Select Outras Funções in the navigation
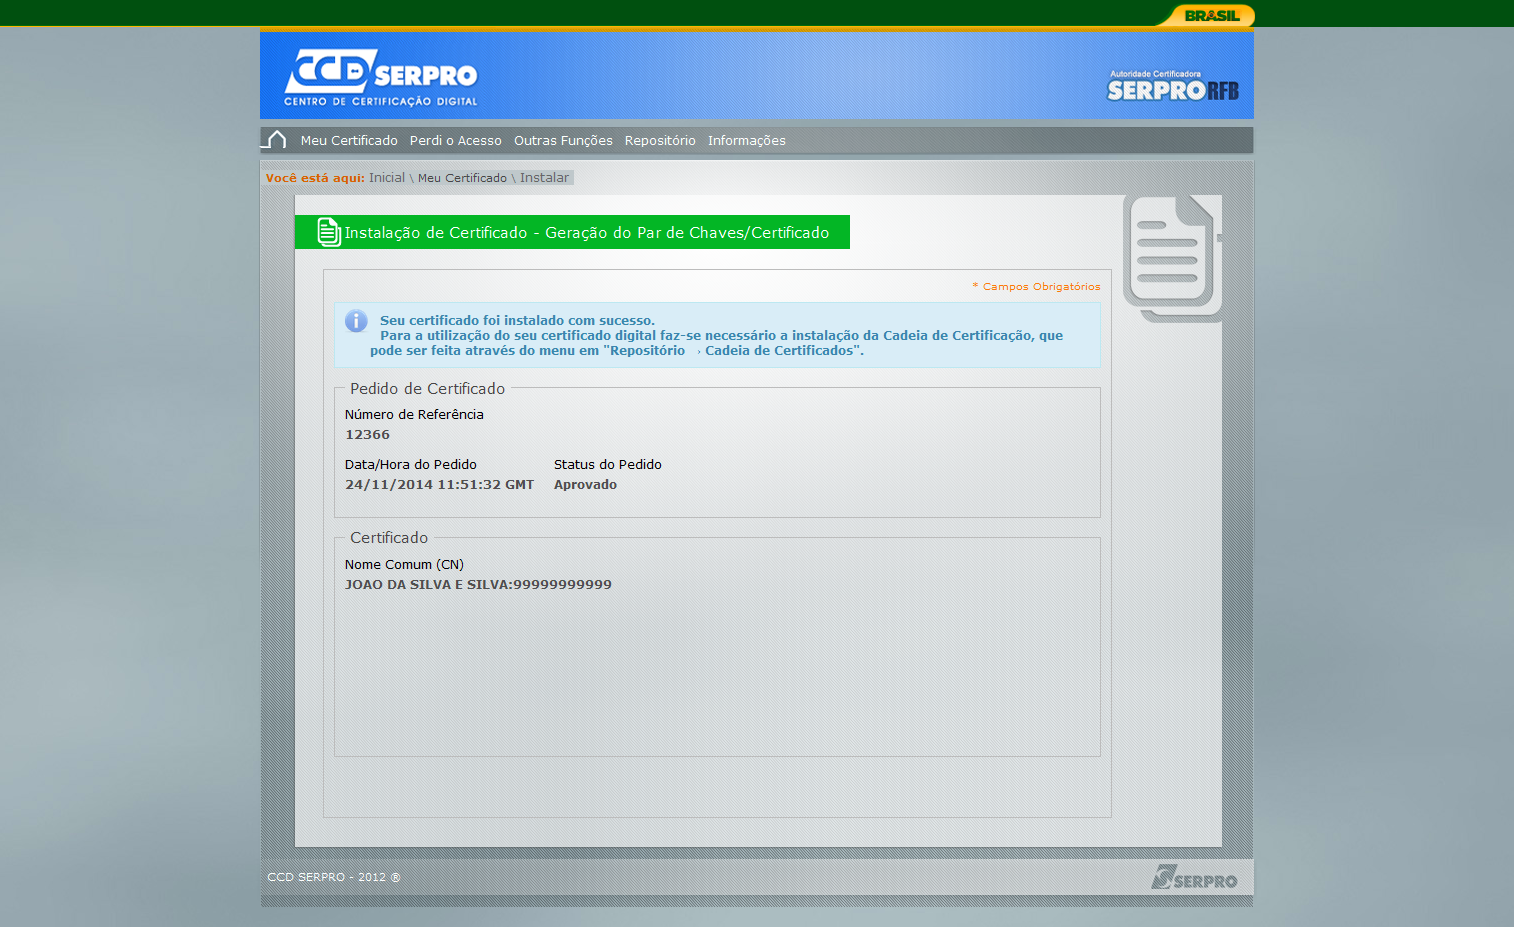Viewport: 1514px width, 927px height. pyautogui.click(x=563, y=140)
